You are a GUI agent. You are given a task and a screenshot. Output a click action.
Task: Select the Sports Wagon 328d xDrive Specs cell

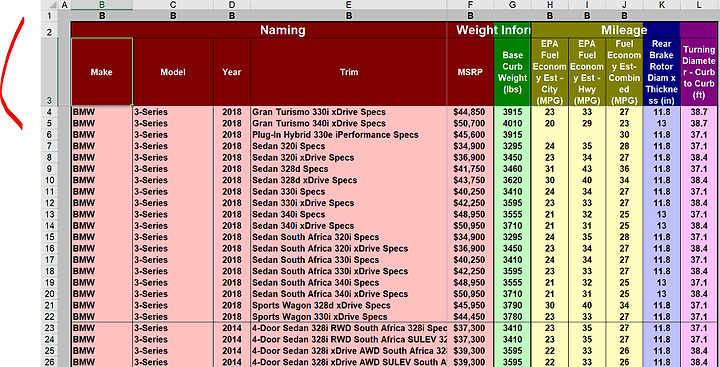click(x=349, y=305)
